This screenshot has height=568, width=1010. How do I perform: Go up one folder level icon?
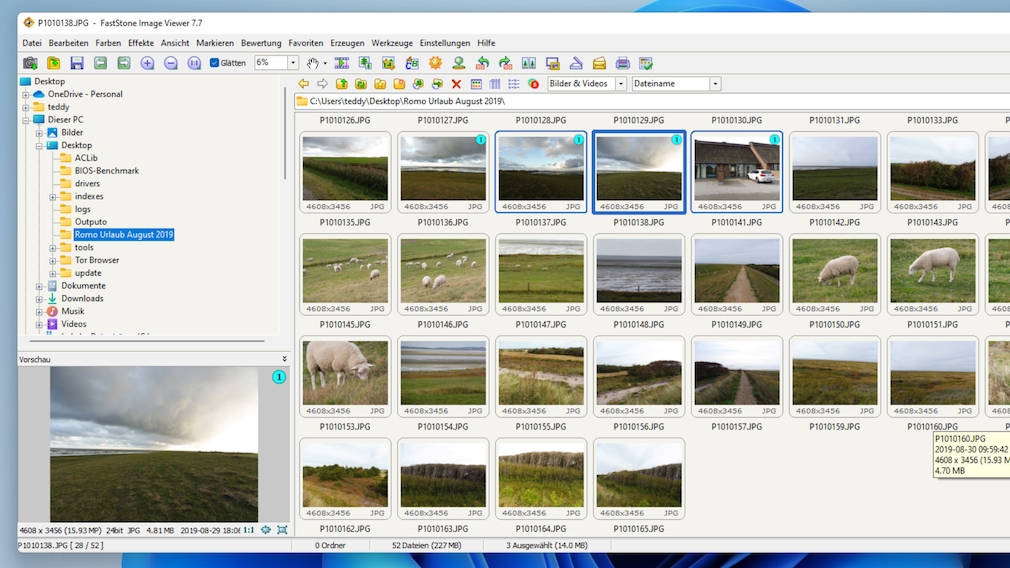342,84
